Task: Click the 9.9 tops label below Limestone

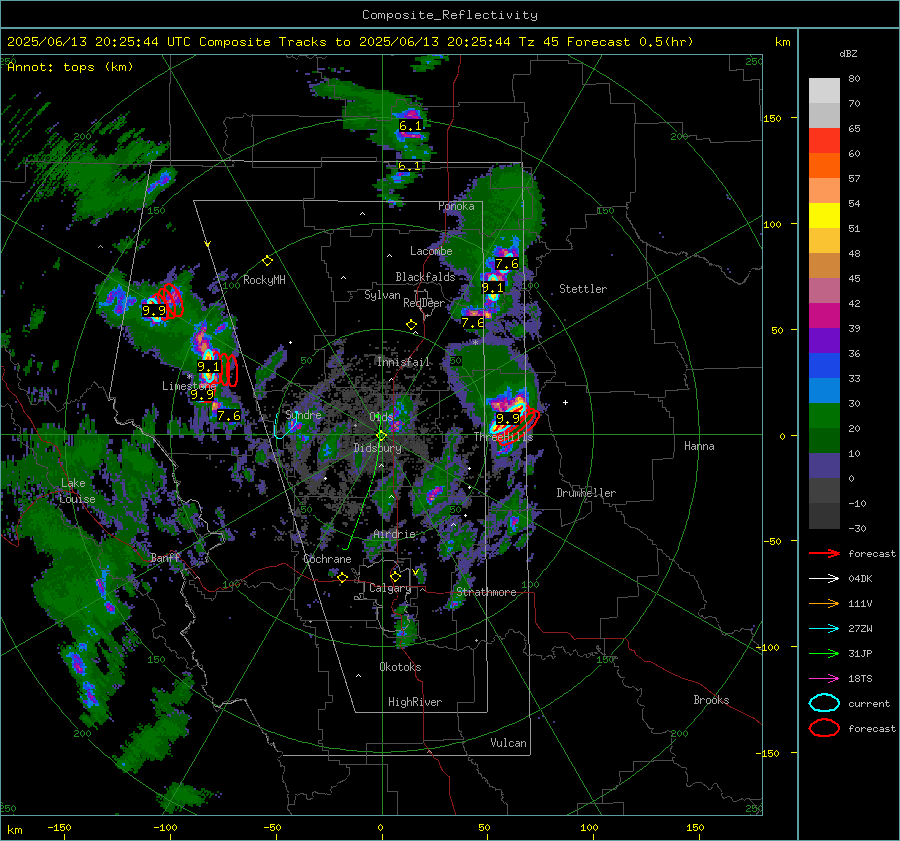Action: pos(202,394)
